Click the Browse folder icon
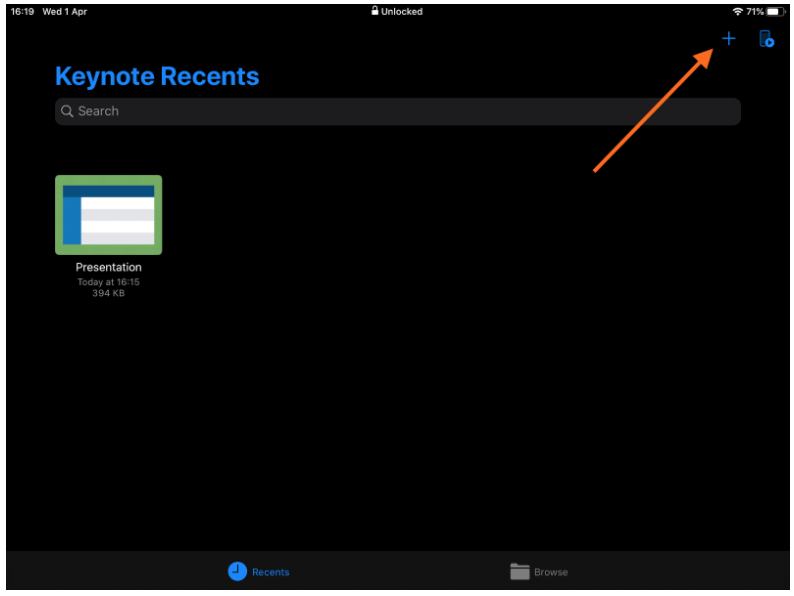The height and width of the screenshot is (596, 794). (x=520, y=572)
